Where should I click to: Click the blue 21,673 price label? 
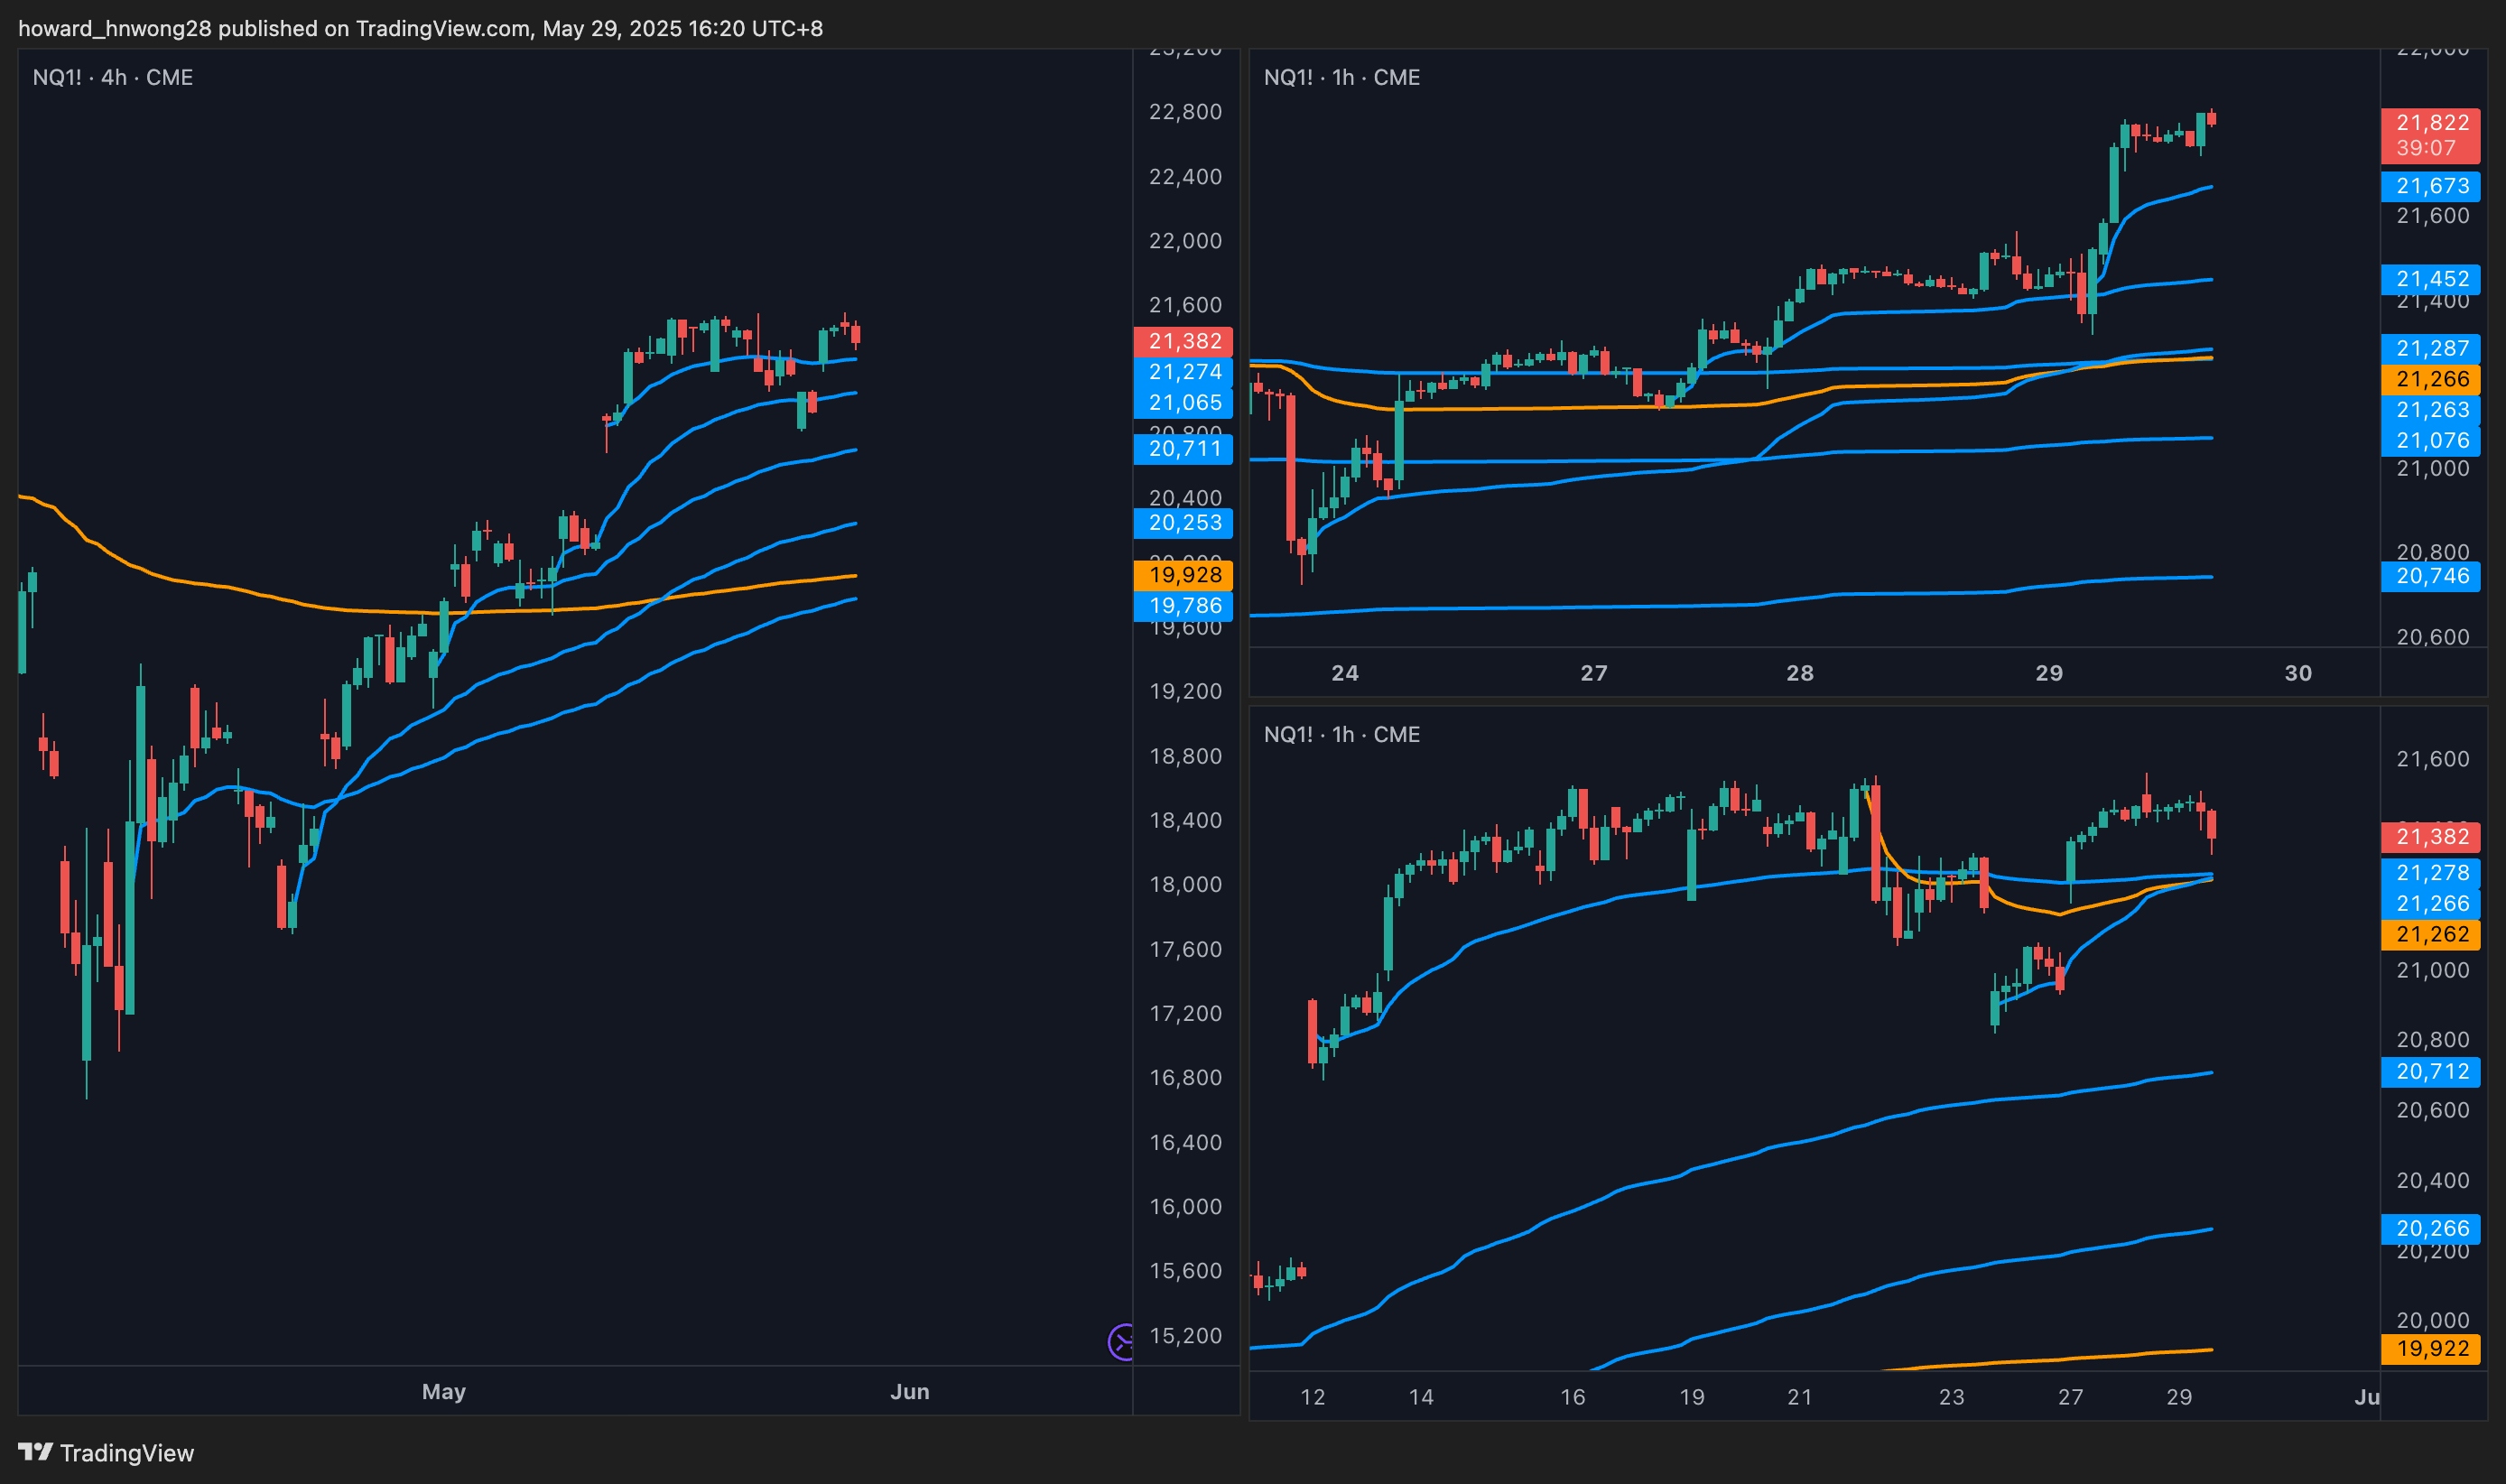click(x=2431, y=186)
